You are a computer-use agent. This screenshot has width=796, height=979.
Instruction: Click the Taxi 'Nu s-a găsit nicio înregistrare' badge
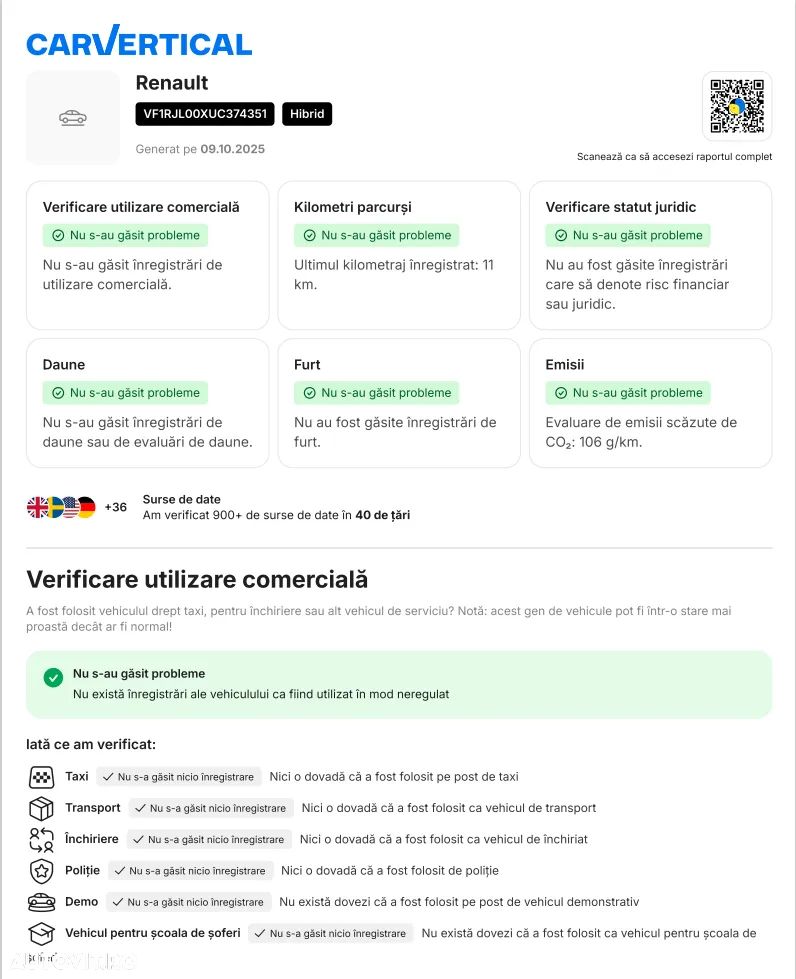179,777
